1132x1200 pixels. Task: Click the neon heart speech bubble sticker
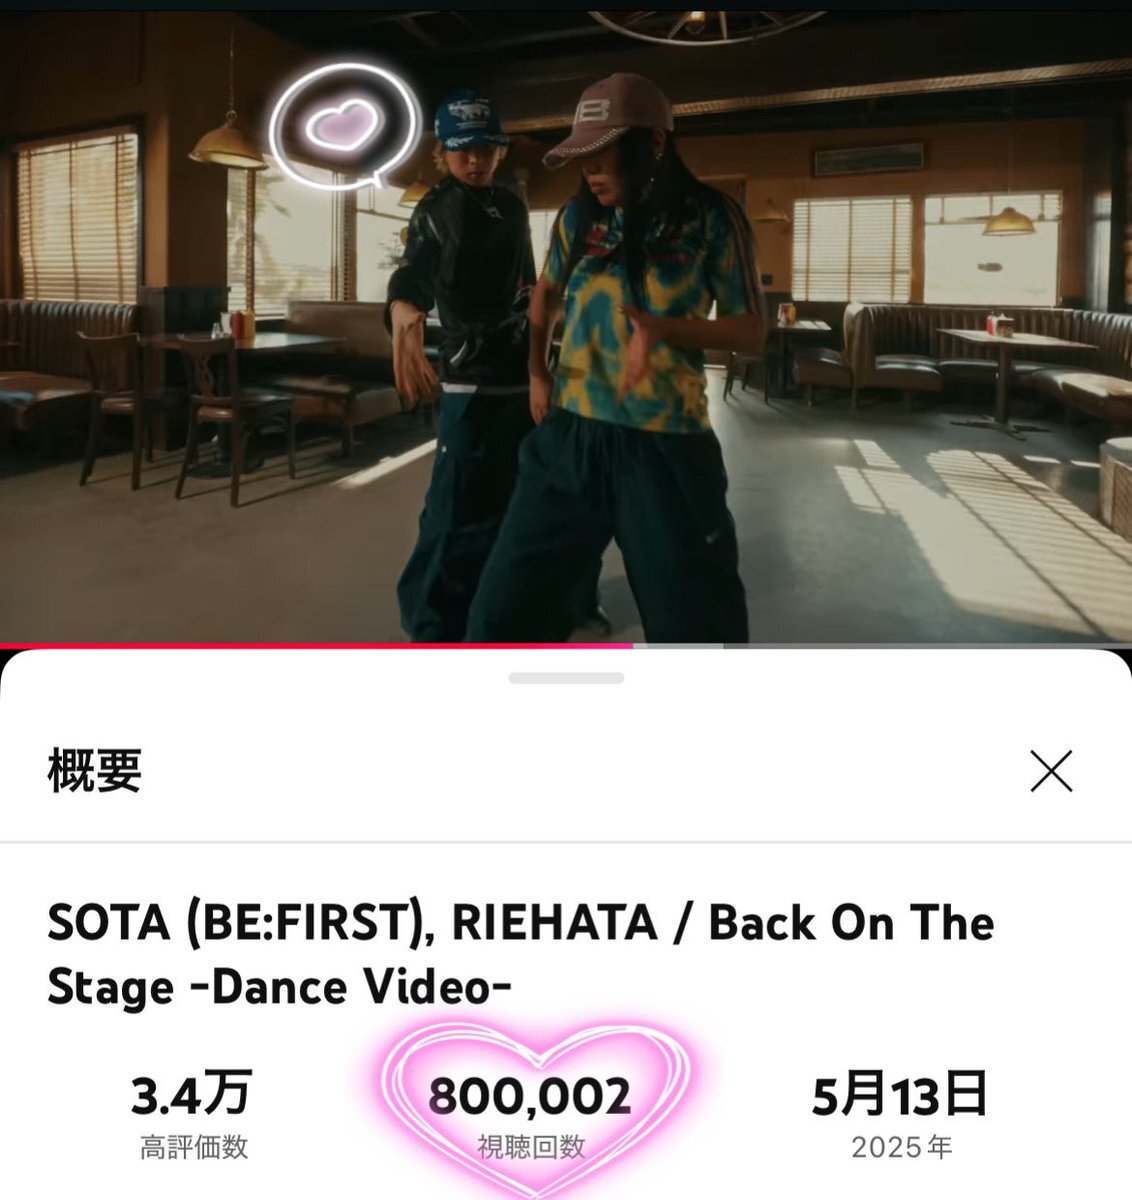(x=344, y=125)
